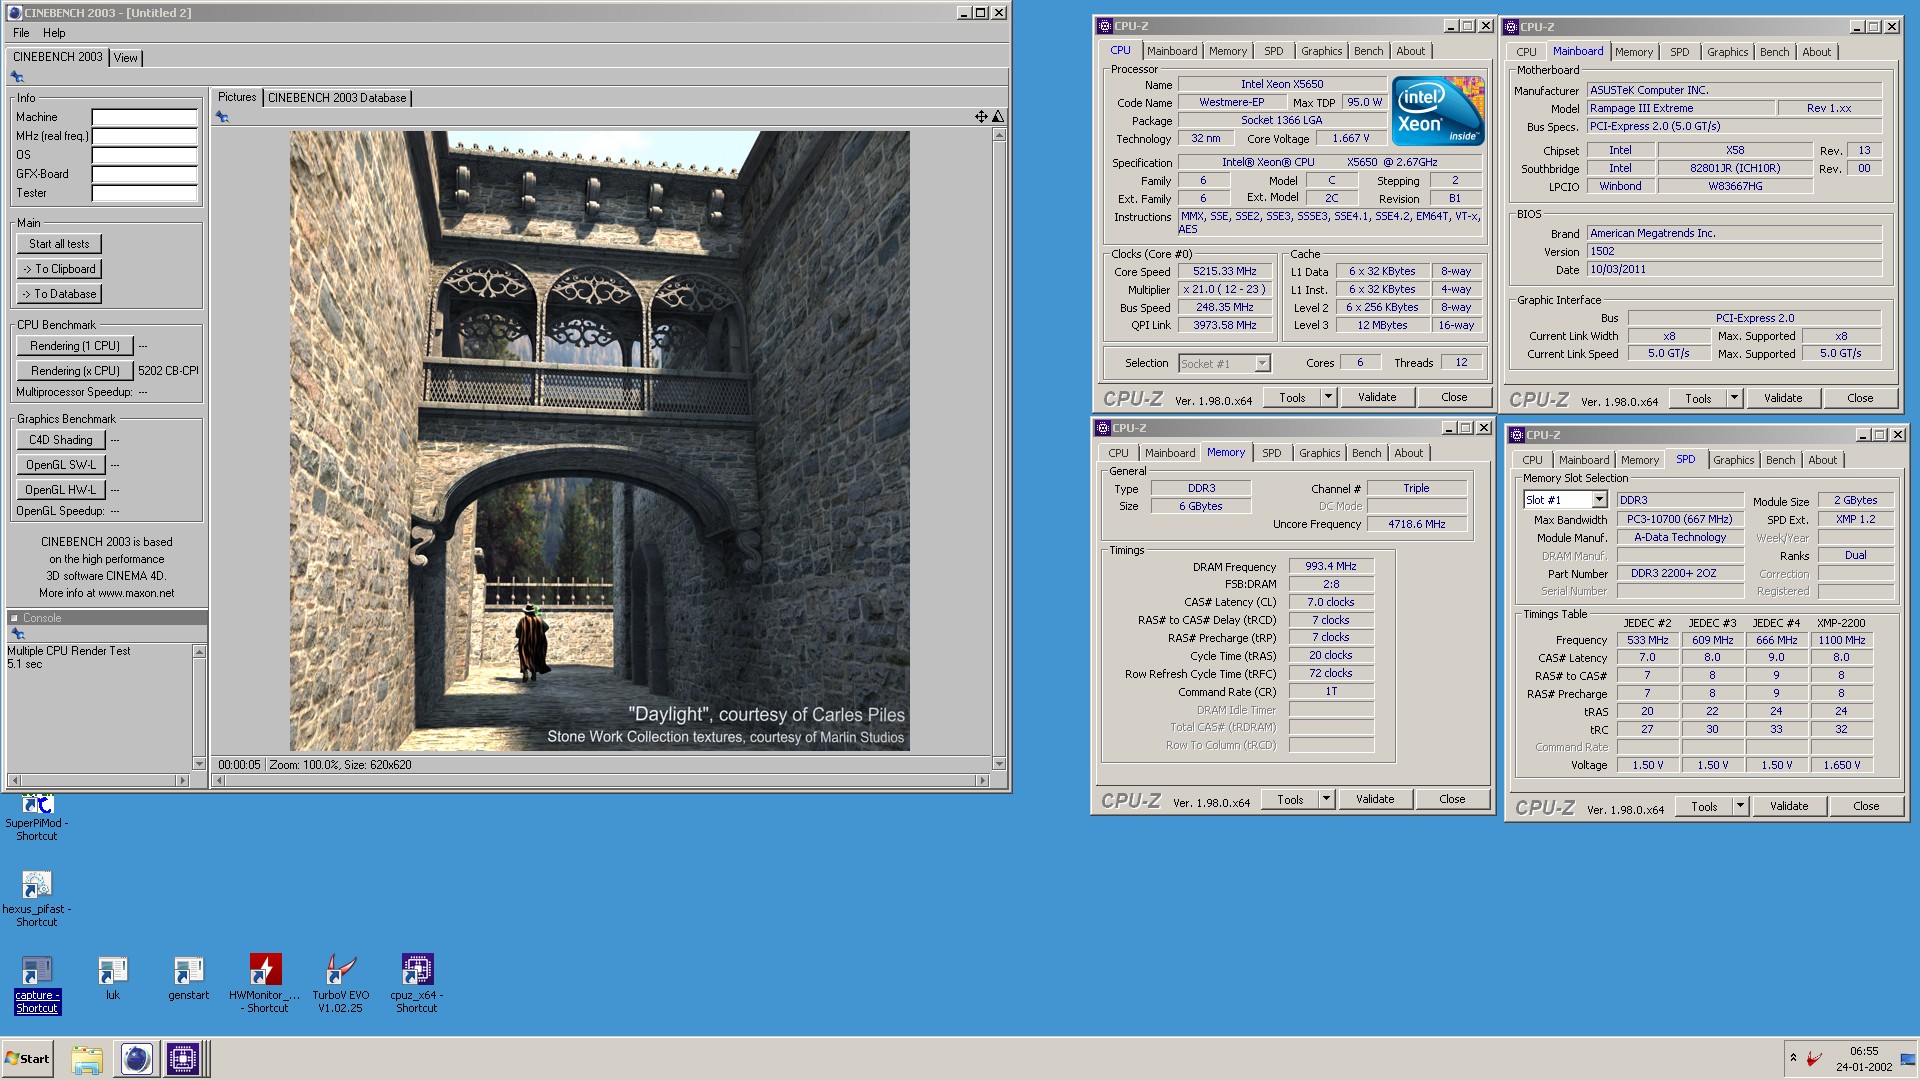Click the picture area vertical scrollbar
Image resolution: width=1920 pixels, height=1080 pixels.
click(x=998, y=449)
